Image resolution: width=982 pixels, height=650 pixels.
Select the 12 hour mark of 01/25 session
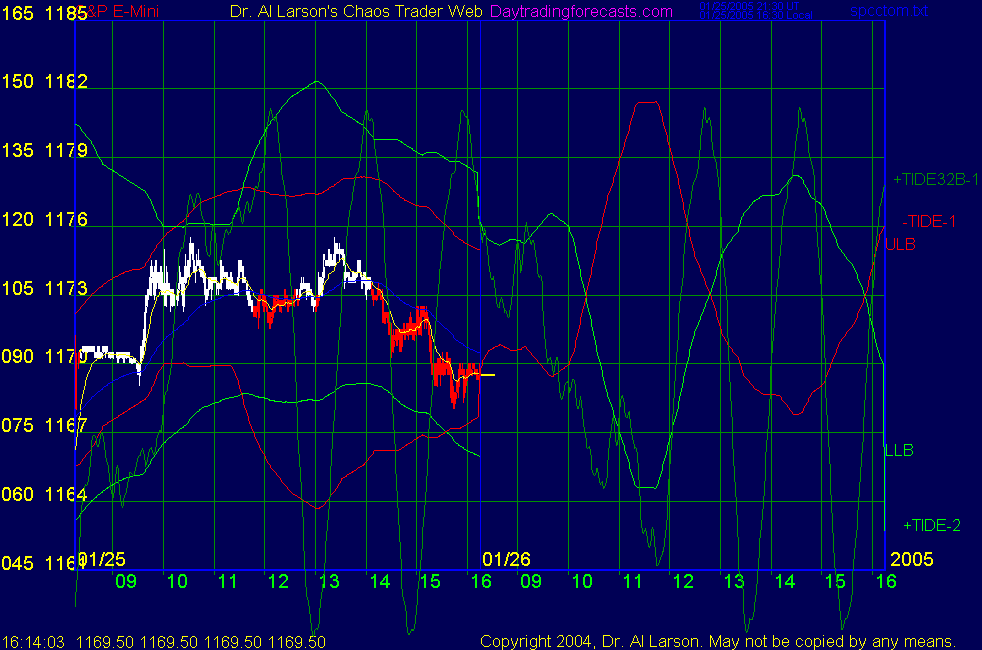[278, 582]
